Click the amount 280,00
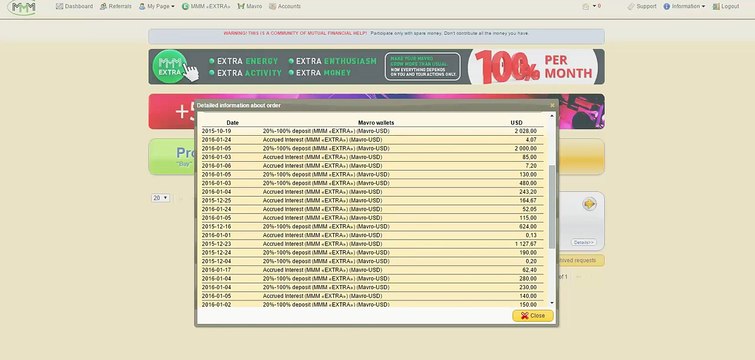The image size is (755, 360). [528, 278]
